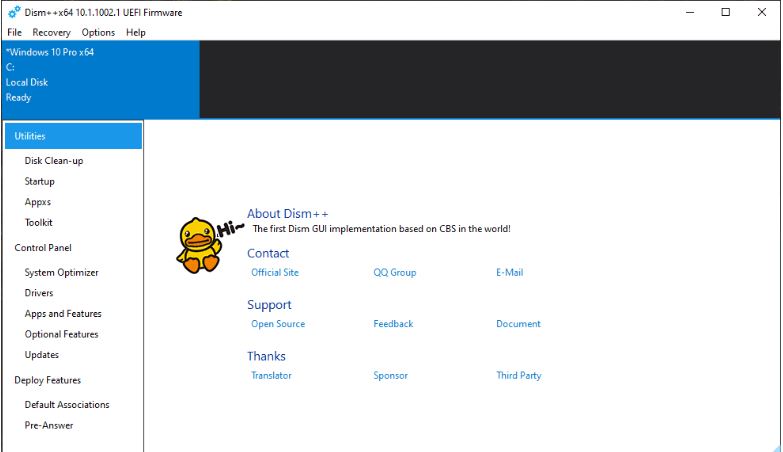Click the yellow duck mascot image

click(x=199, y=244)
